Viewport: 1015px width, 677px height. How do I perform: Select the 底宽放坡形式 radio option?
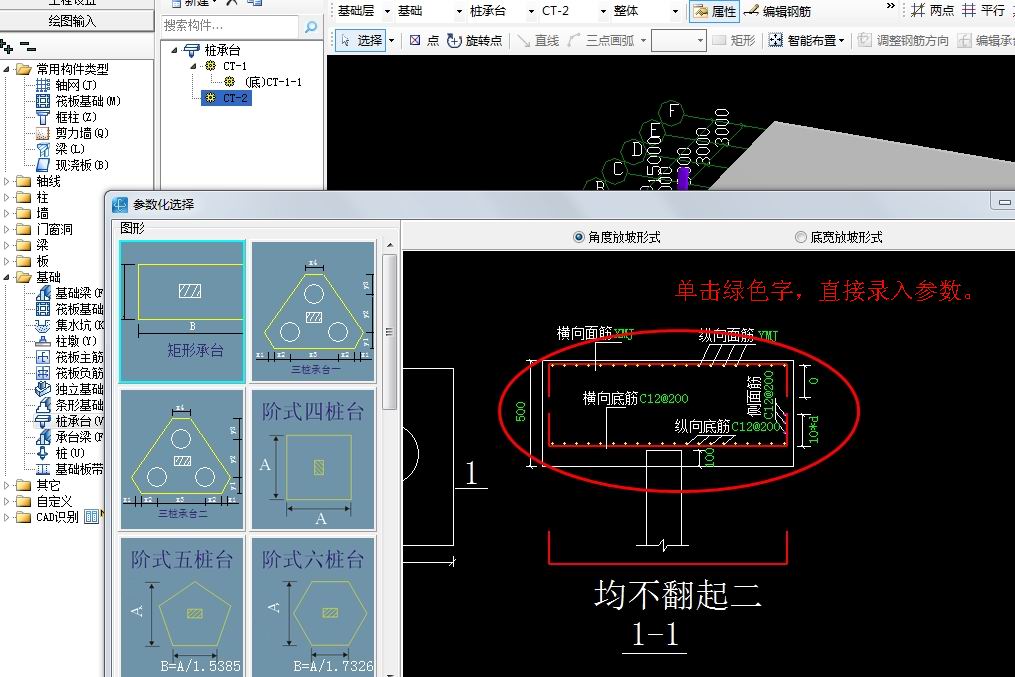[800, 237]
